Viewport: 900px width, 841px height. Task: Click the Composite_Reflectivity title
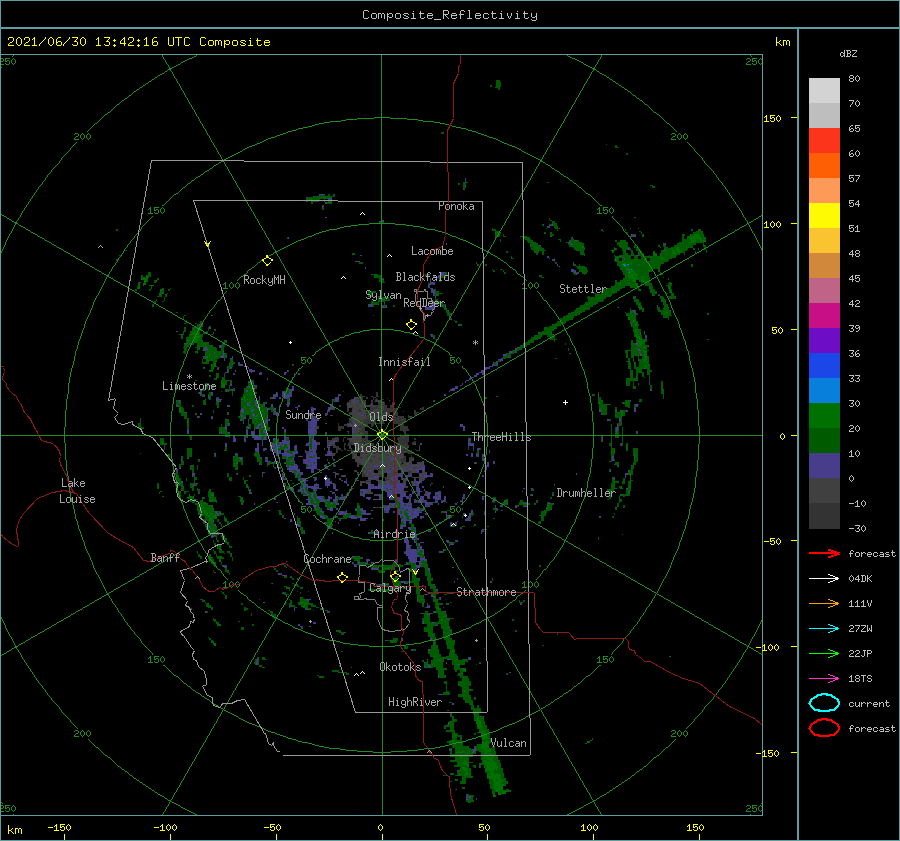tap(450, 15)
